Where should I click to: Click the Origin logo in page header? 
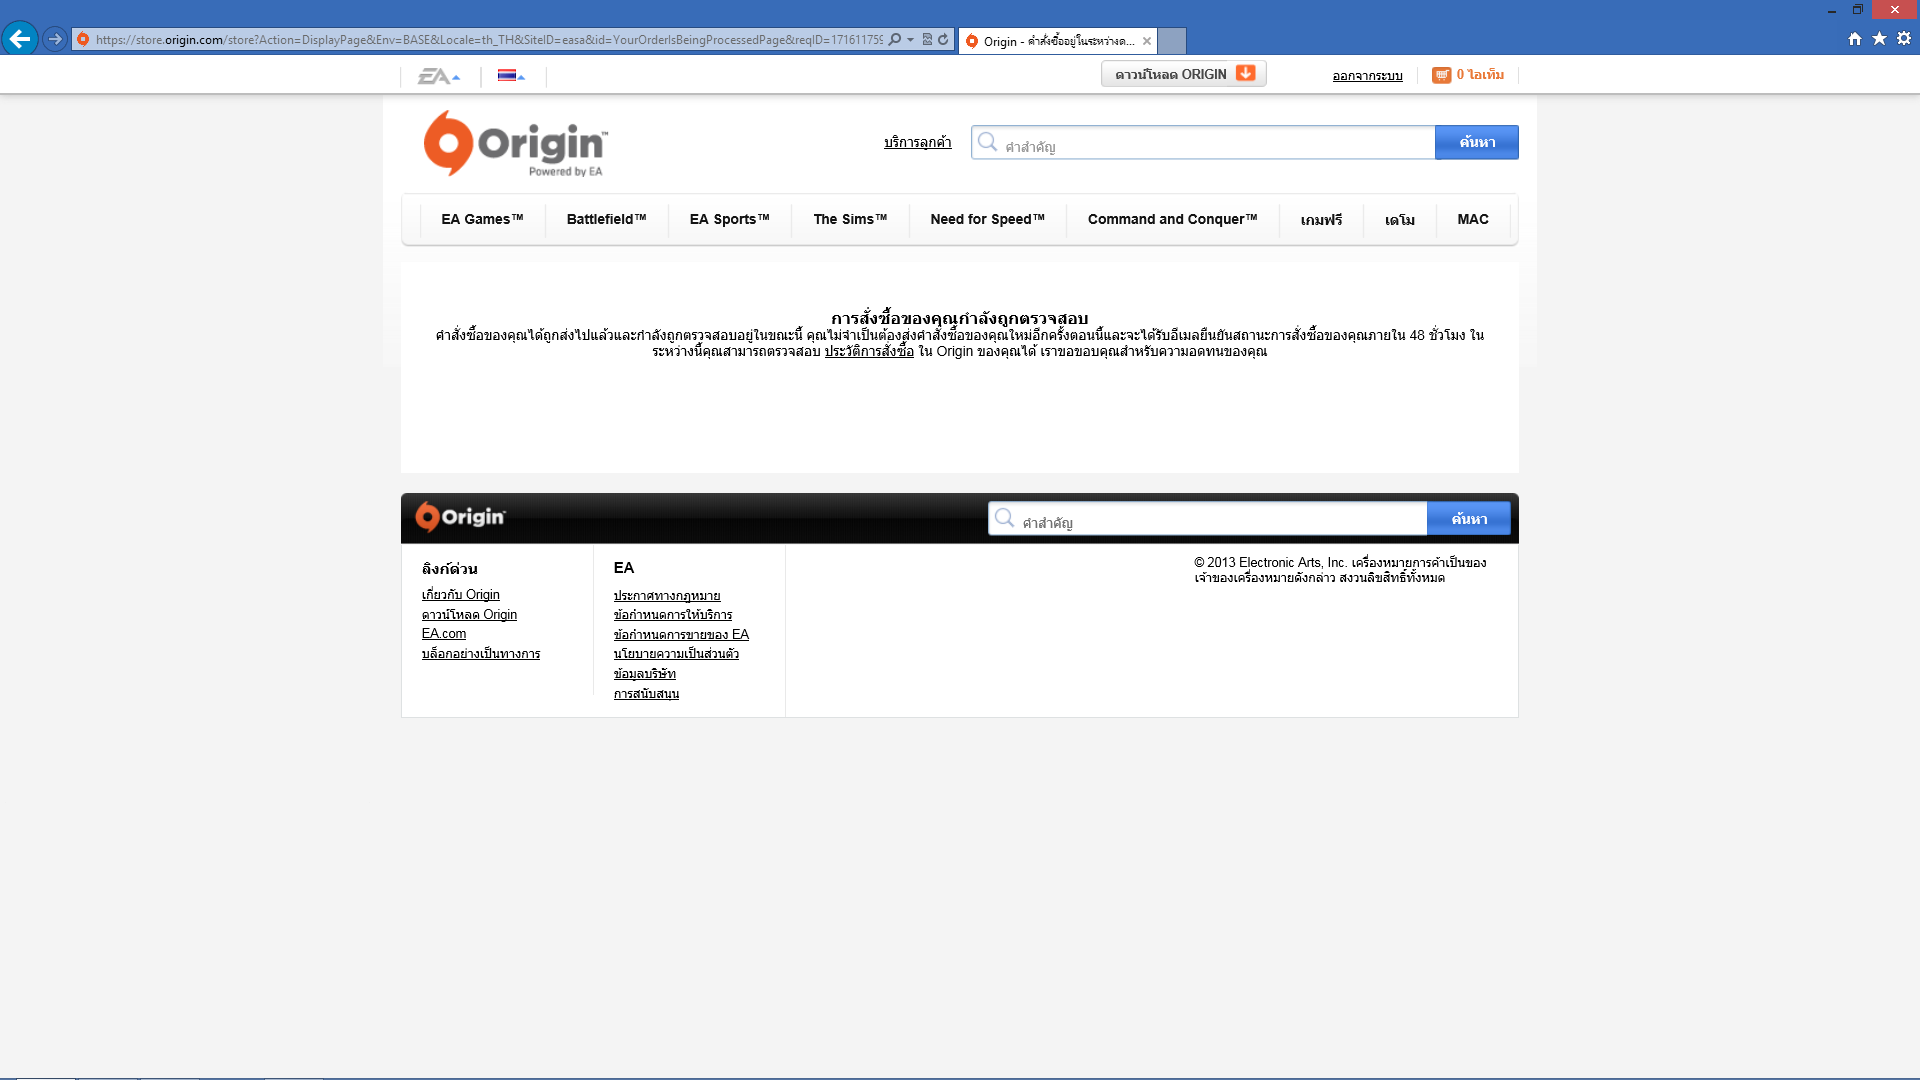click(515, 144)
